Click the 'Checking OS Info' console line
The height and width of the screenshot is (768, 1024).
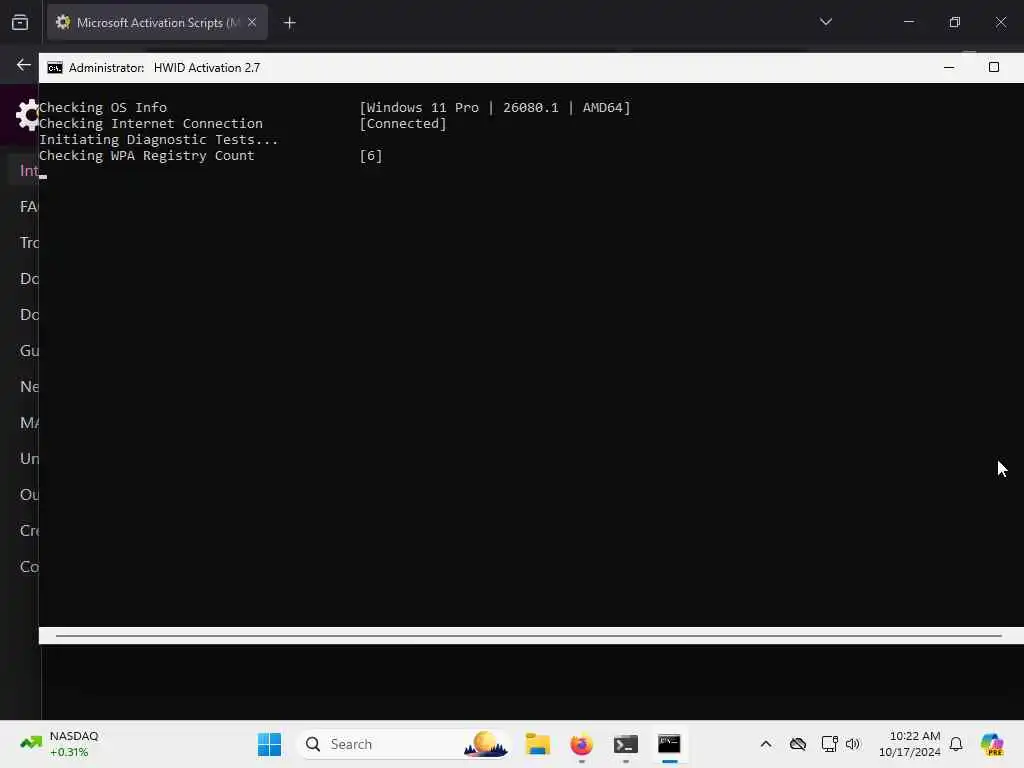click(103, 108)
